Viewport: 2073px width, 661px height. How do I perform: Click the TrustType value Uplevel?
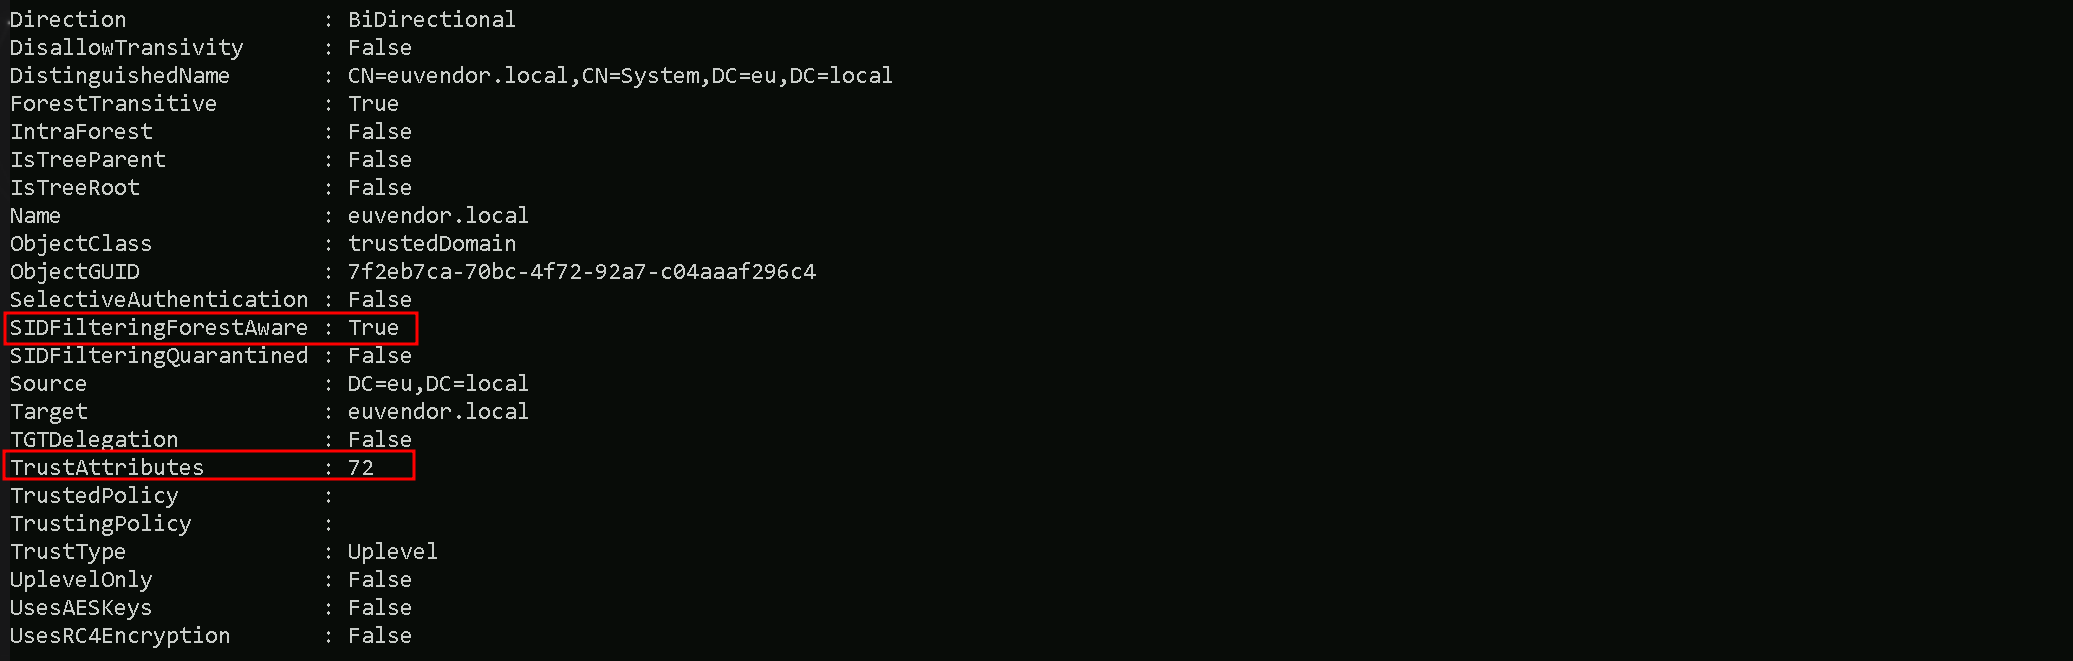(x=392, y=552)
